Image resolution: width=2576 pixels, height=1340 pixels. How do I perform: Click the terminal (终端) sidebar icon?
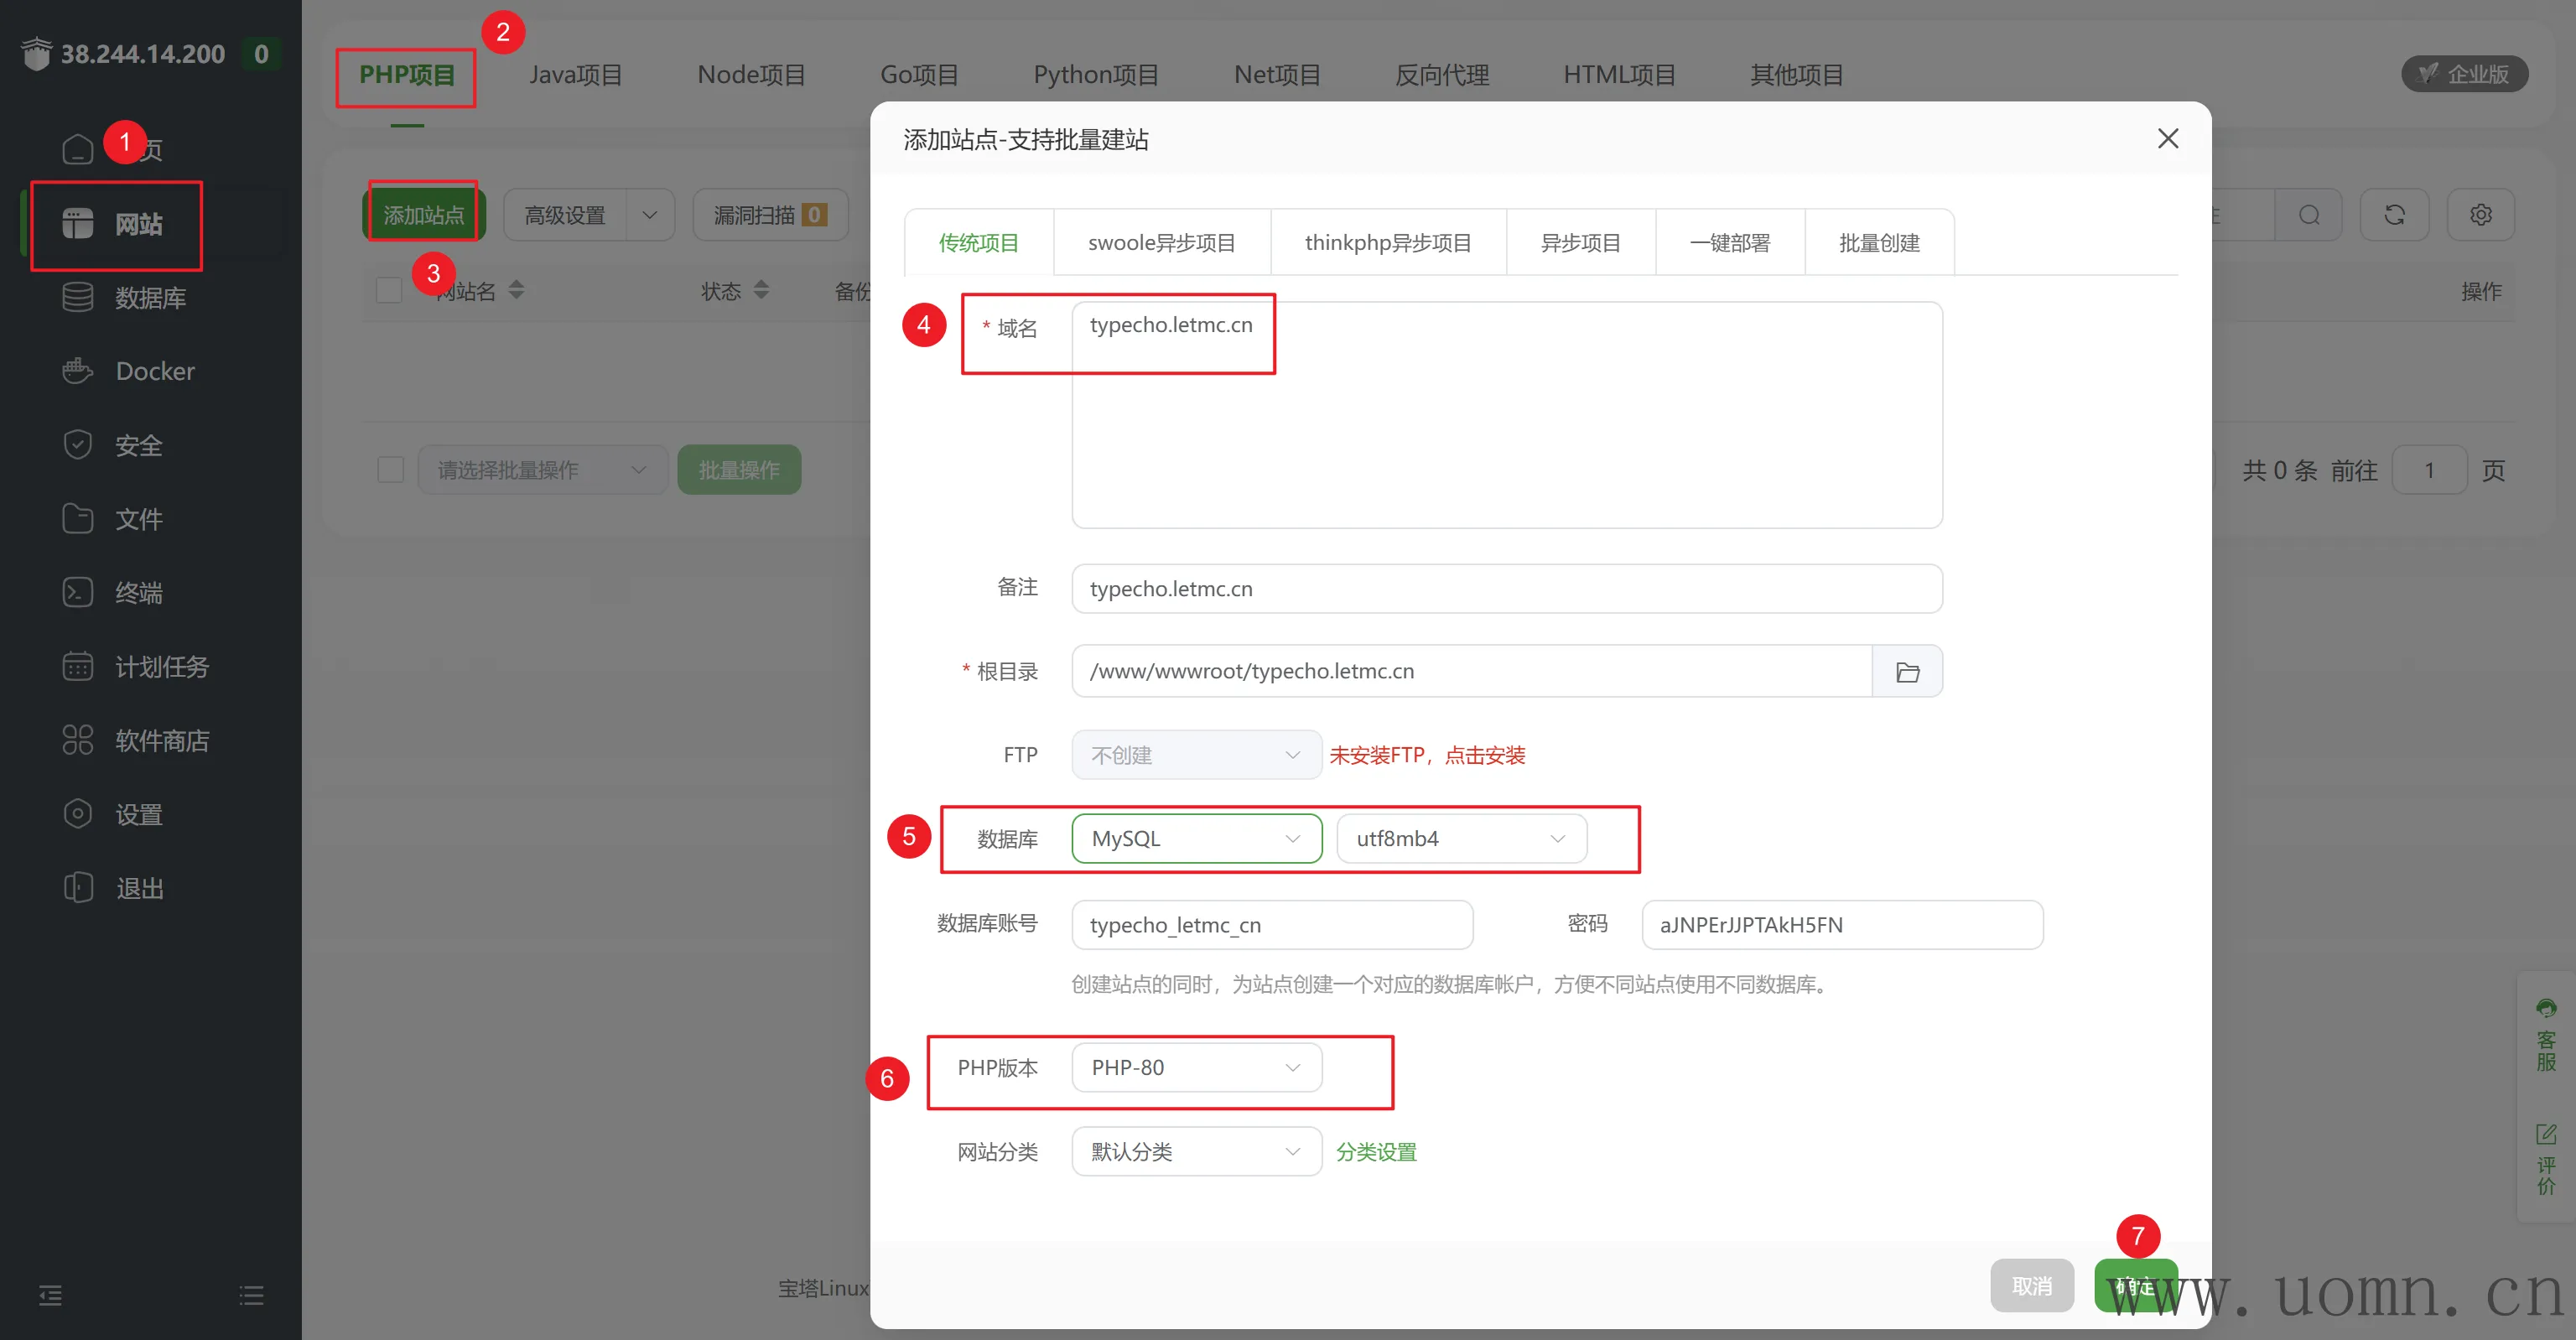pos(77,593)
